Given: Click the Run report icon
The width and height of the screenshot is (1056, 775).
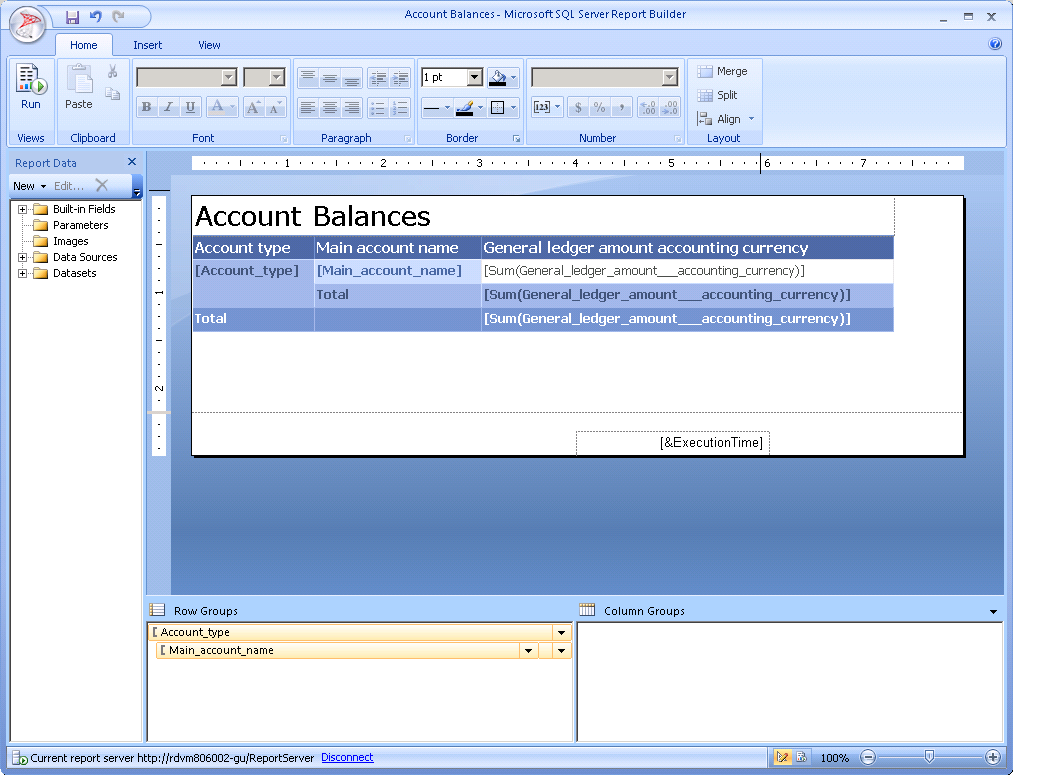Looking at the screenshot, I should pyautogui.click(x=31, y=85).
